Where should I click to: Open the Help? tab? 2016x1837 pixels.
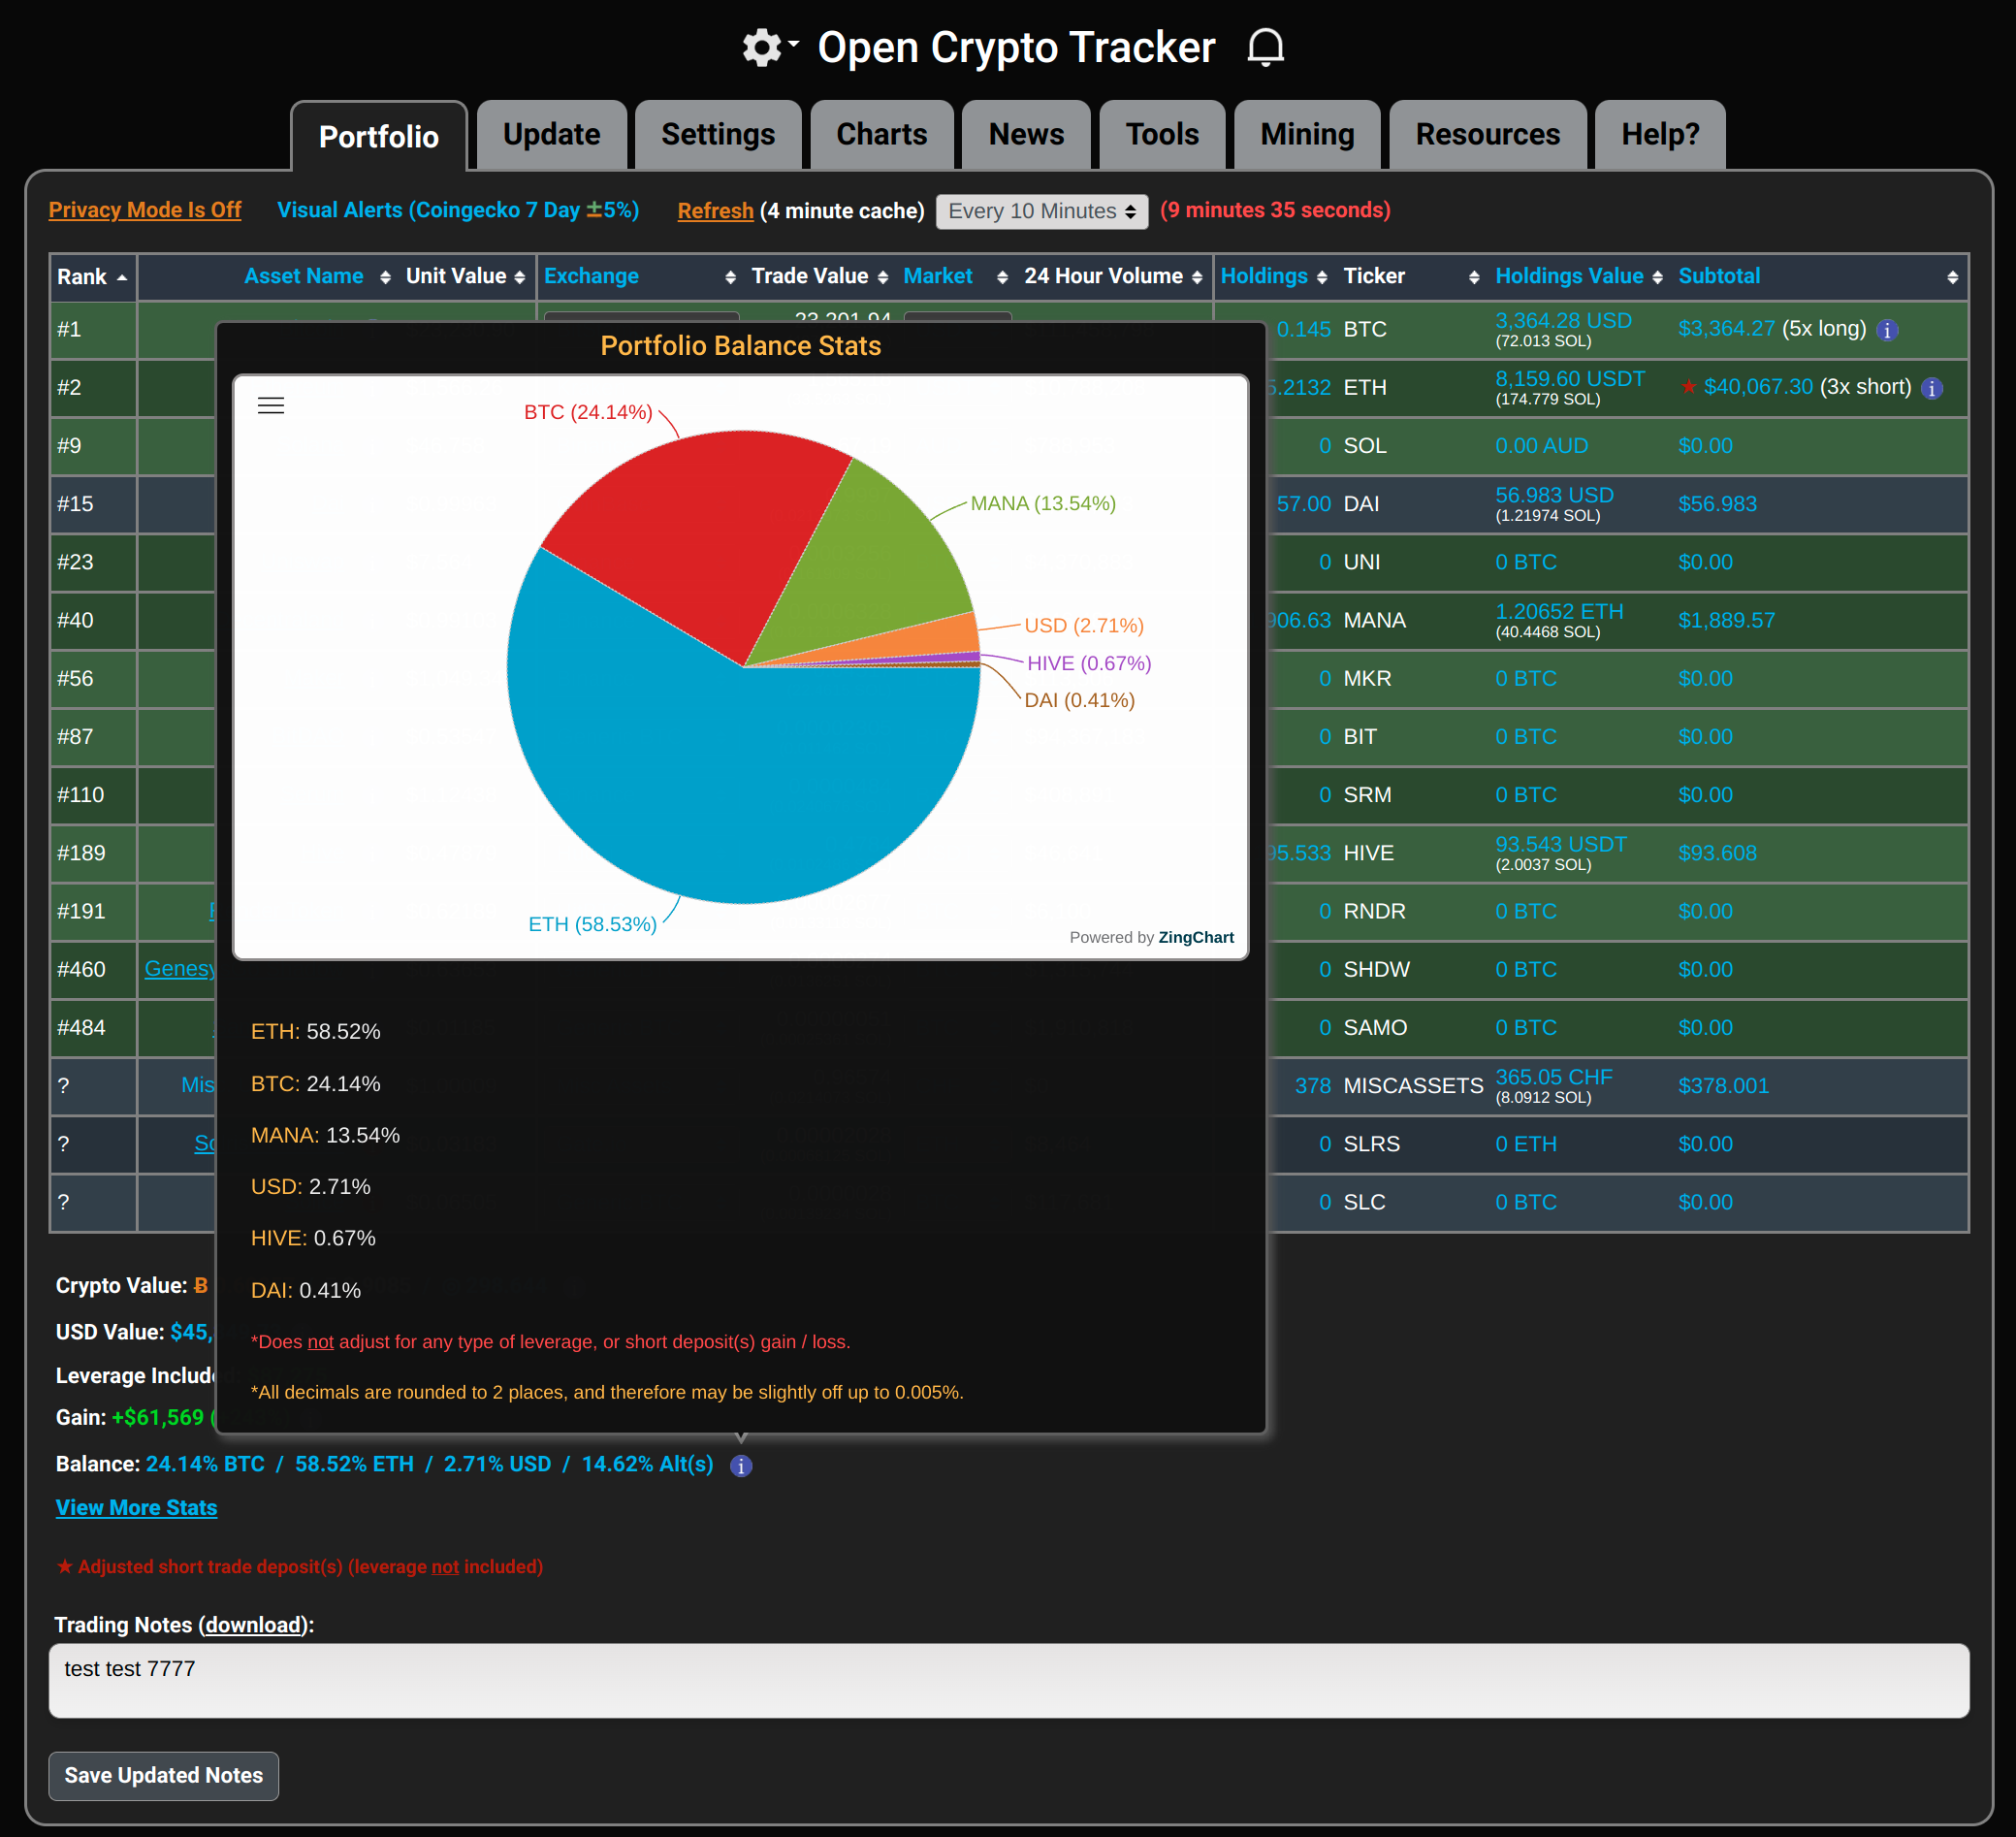pyautogui.click(x=1660, y=134)
